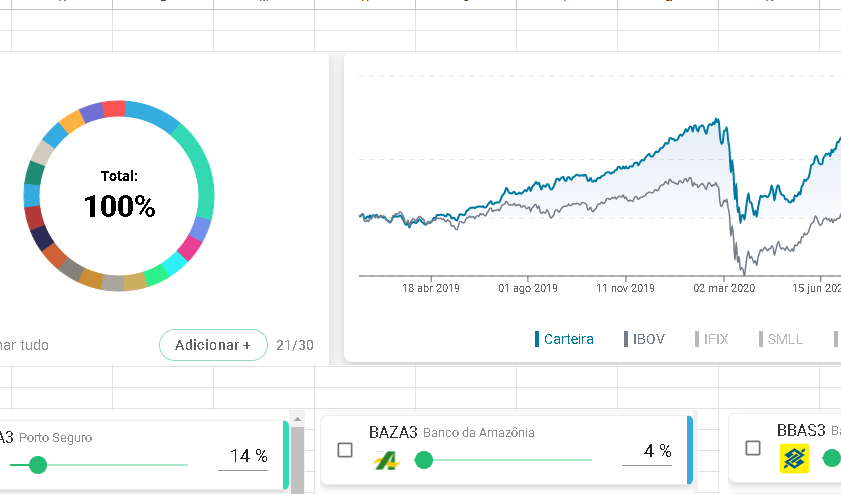This screenshot has height=494, width=841.
Task: Click the Porto Seguro slider handle
Action: pos(38,464)
